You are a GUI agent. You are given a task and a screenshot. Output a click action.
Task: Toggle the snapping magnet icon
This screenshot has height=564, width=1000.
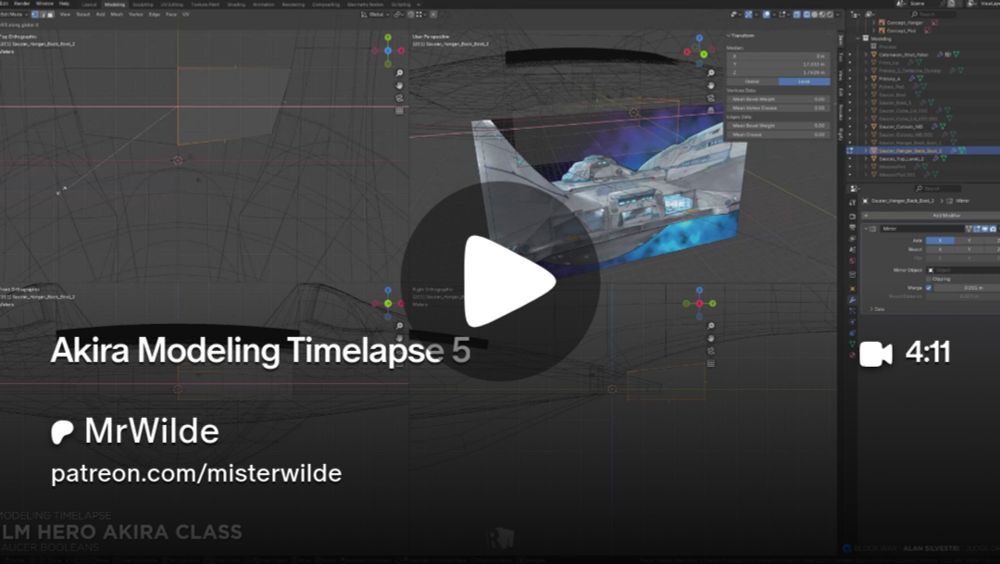tap(411, 14)
